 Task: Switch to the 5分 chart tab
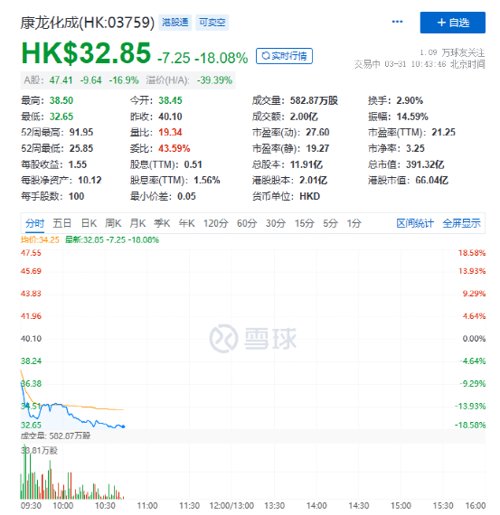(330, 223)
